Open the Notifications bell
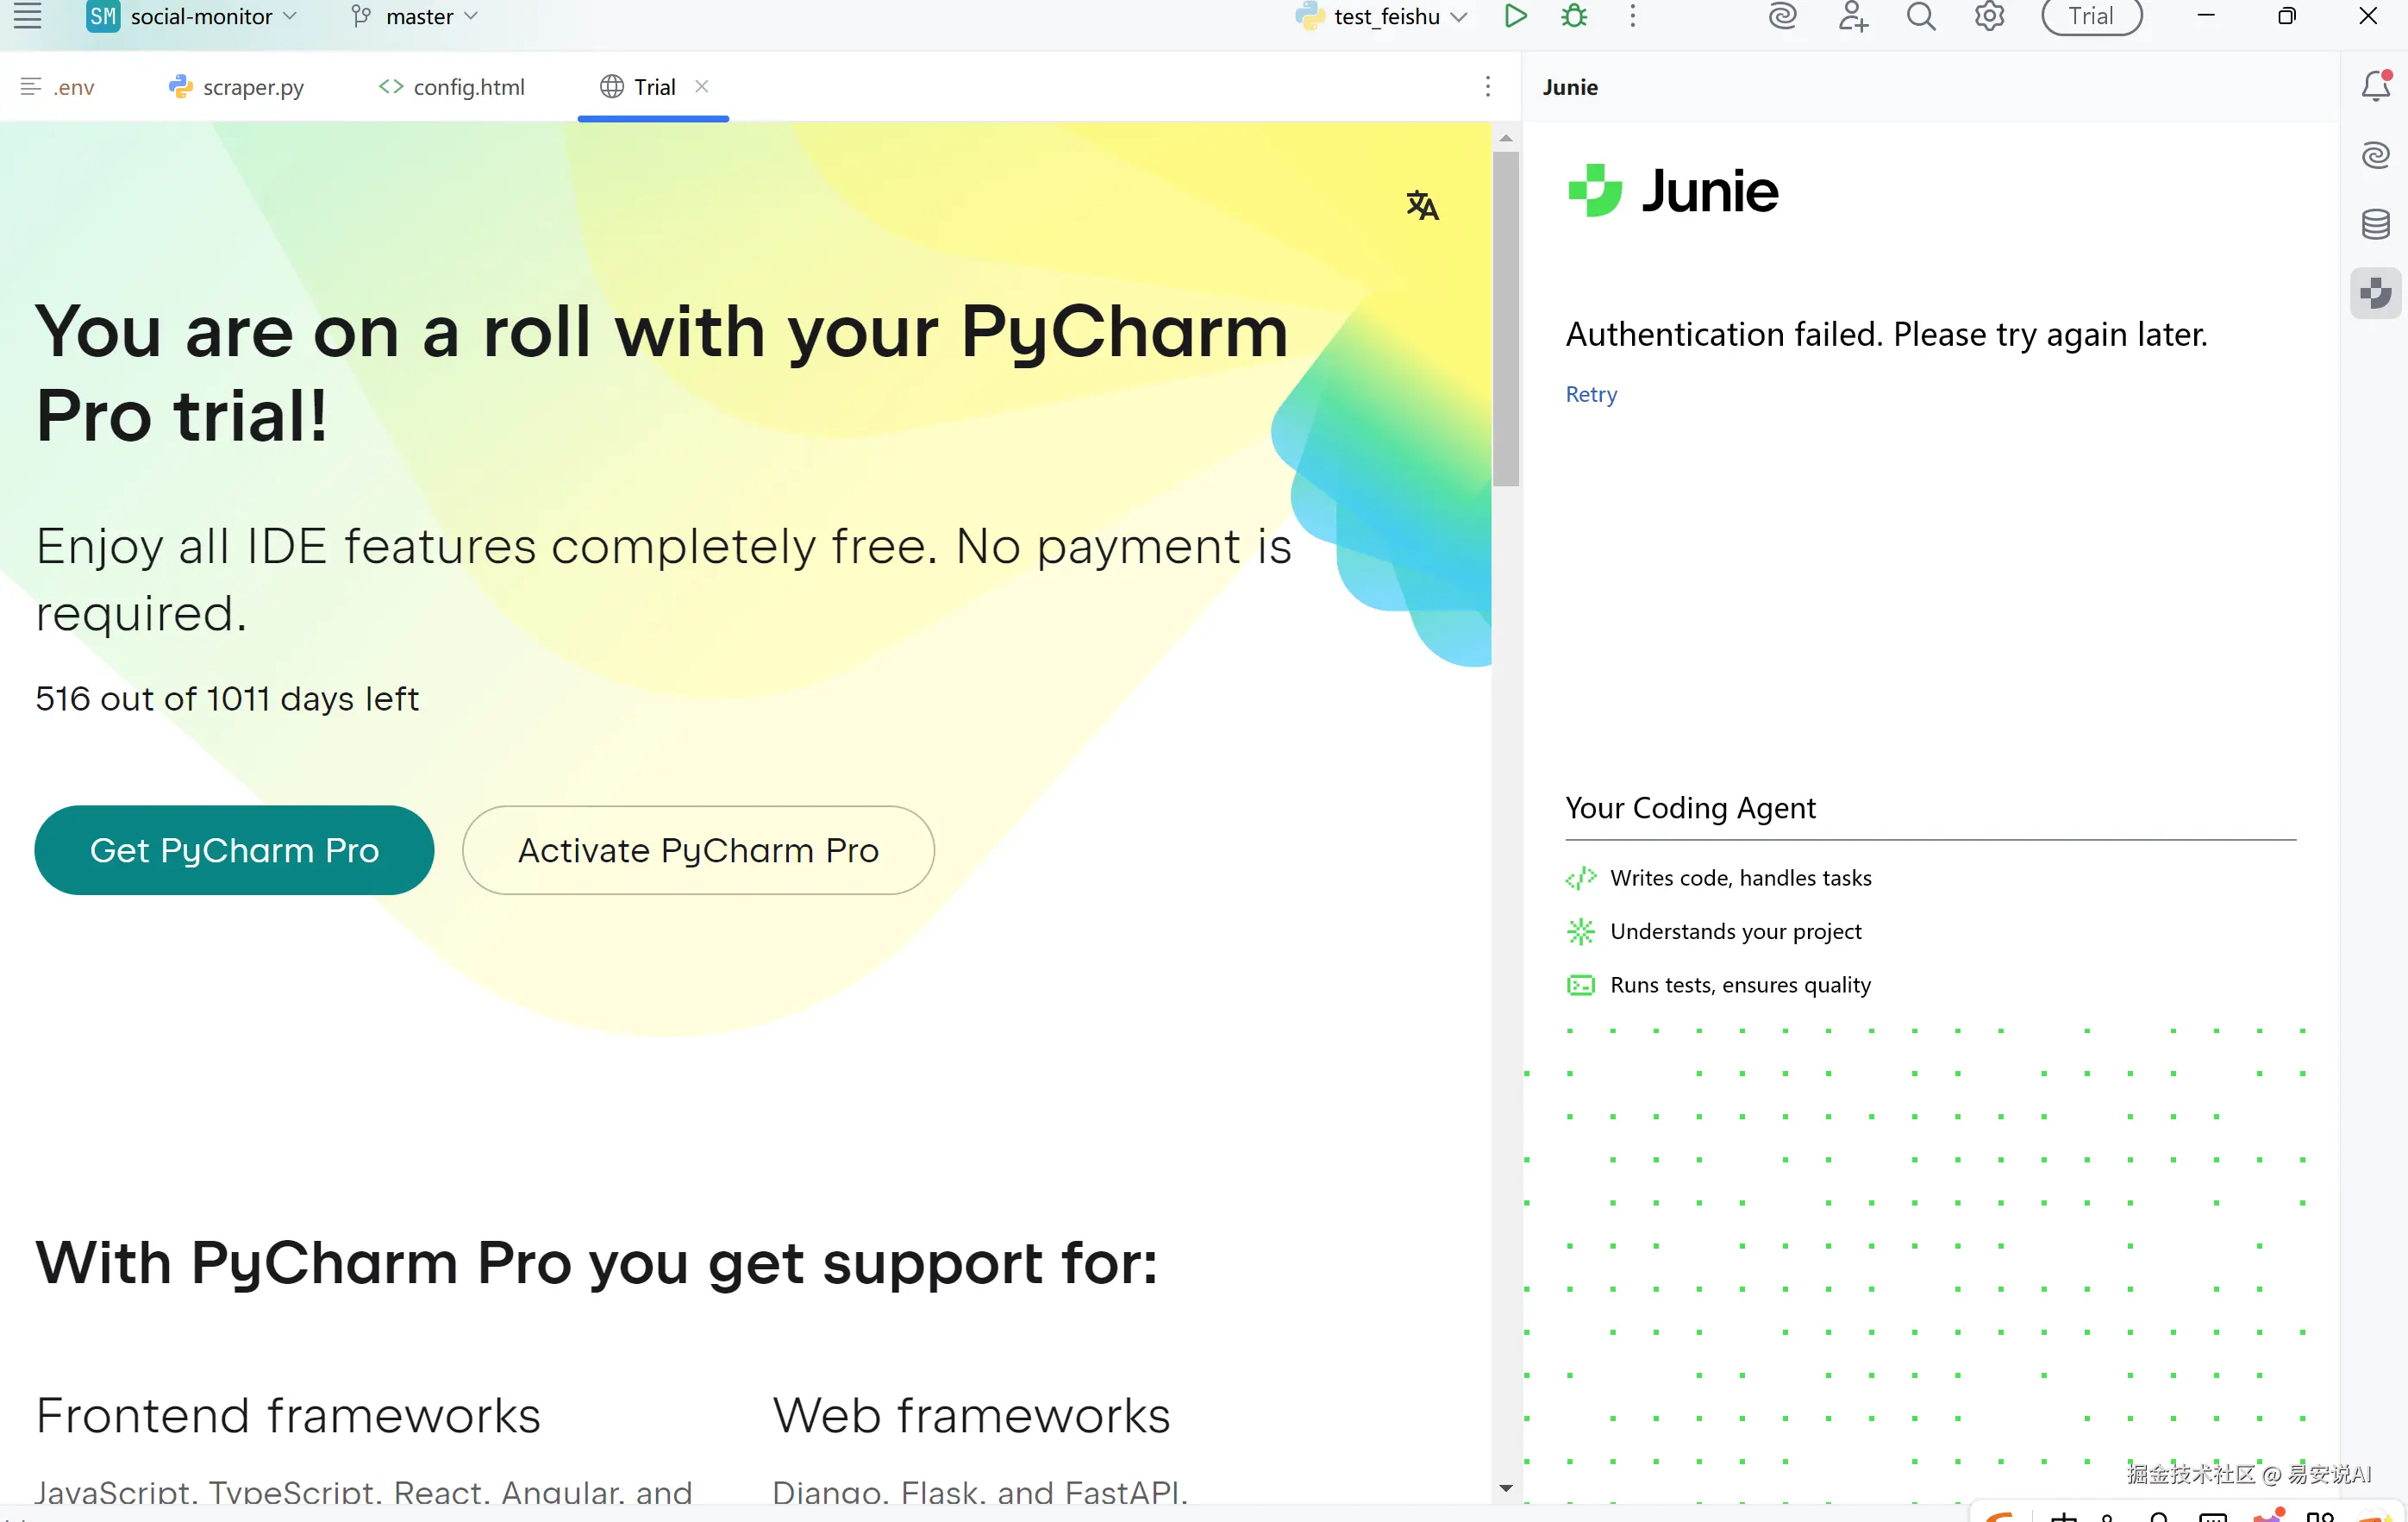The width and height of the screenshot is (2408, 1522). [x=2376, y=86]
